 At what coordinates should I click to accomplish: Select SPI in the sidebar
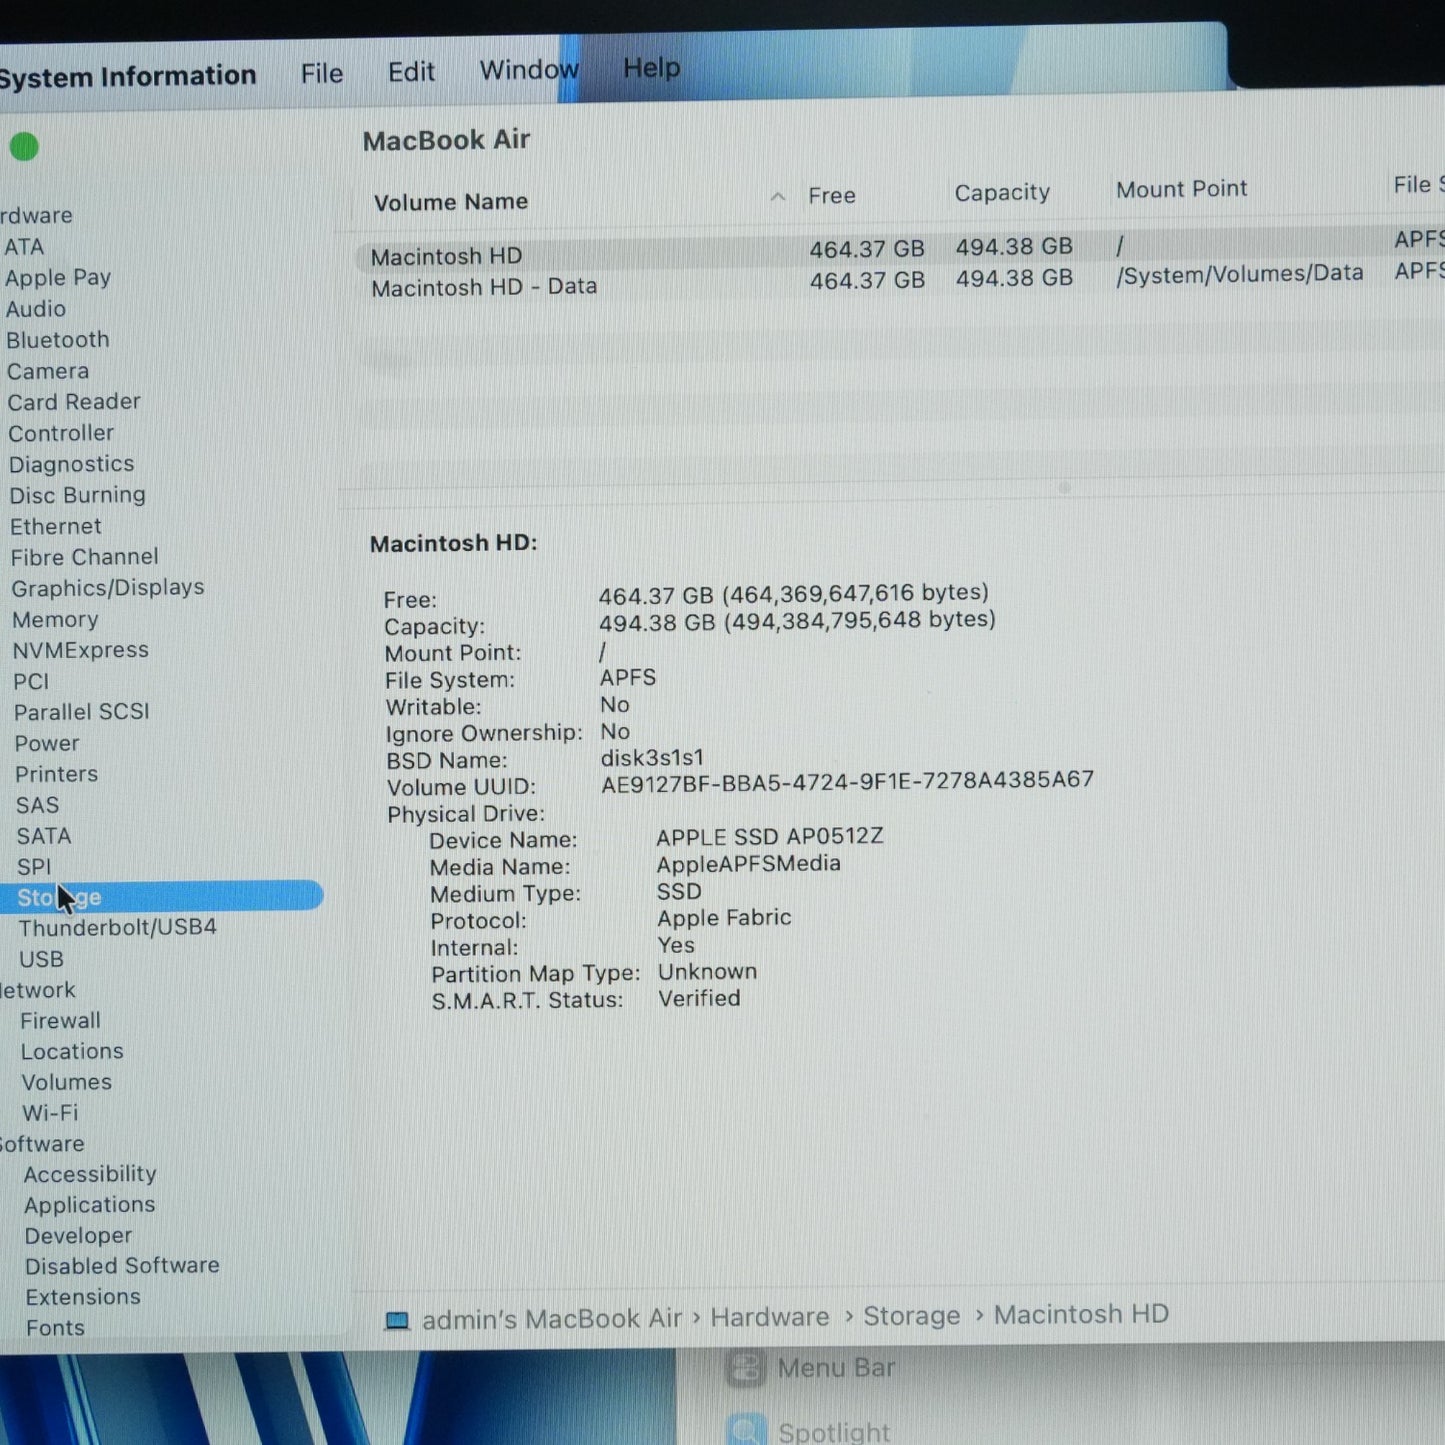pos(34,867)
